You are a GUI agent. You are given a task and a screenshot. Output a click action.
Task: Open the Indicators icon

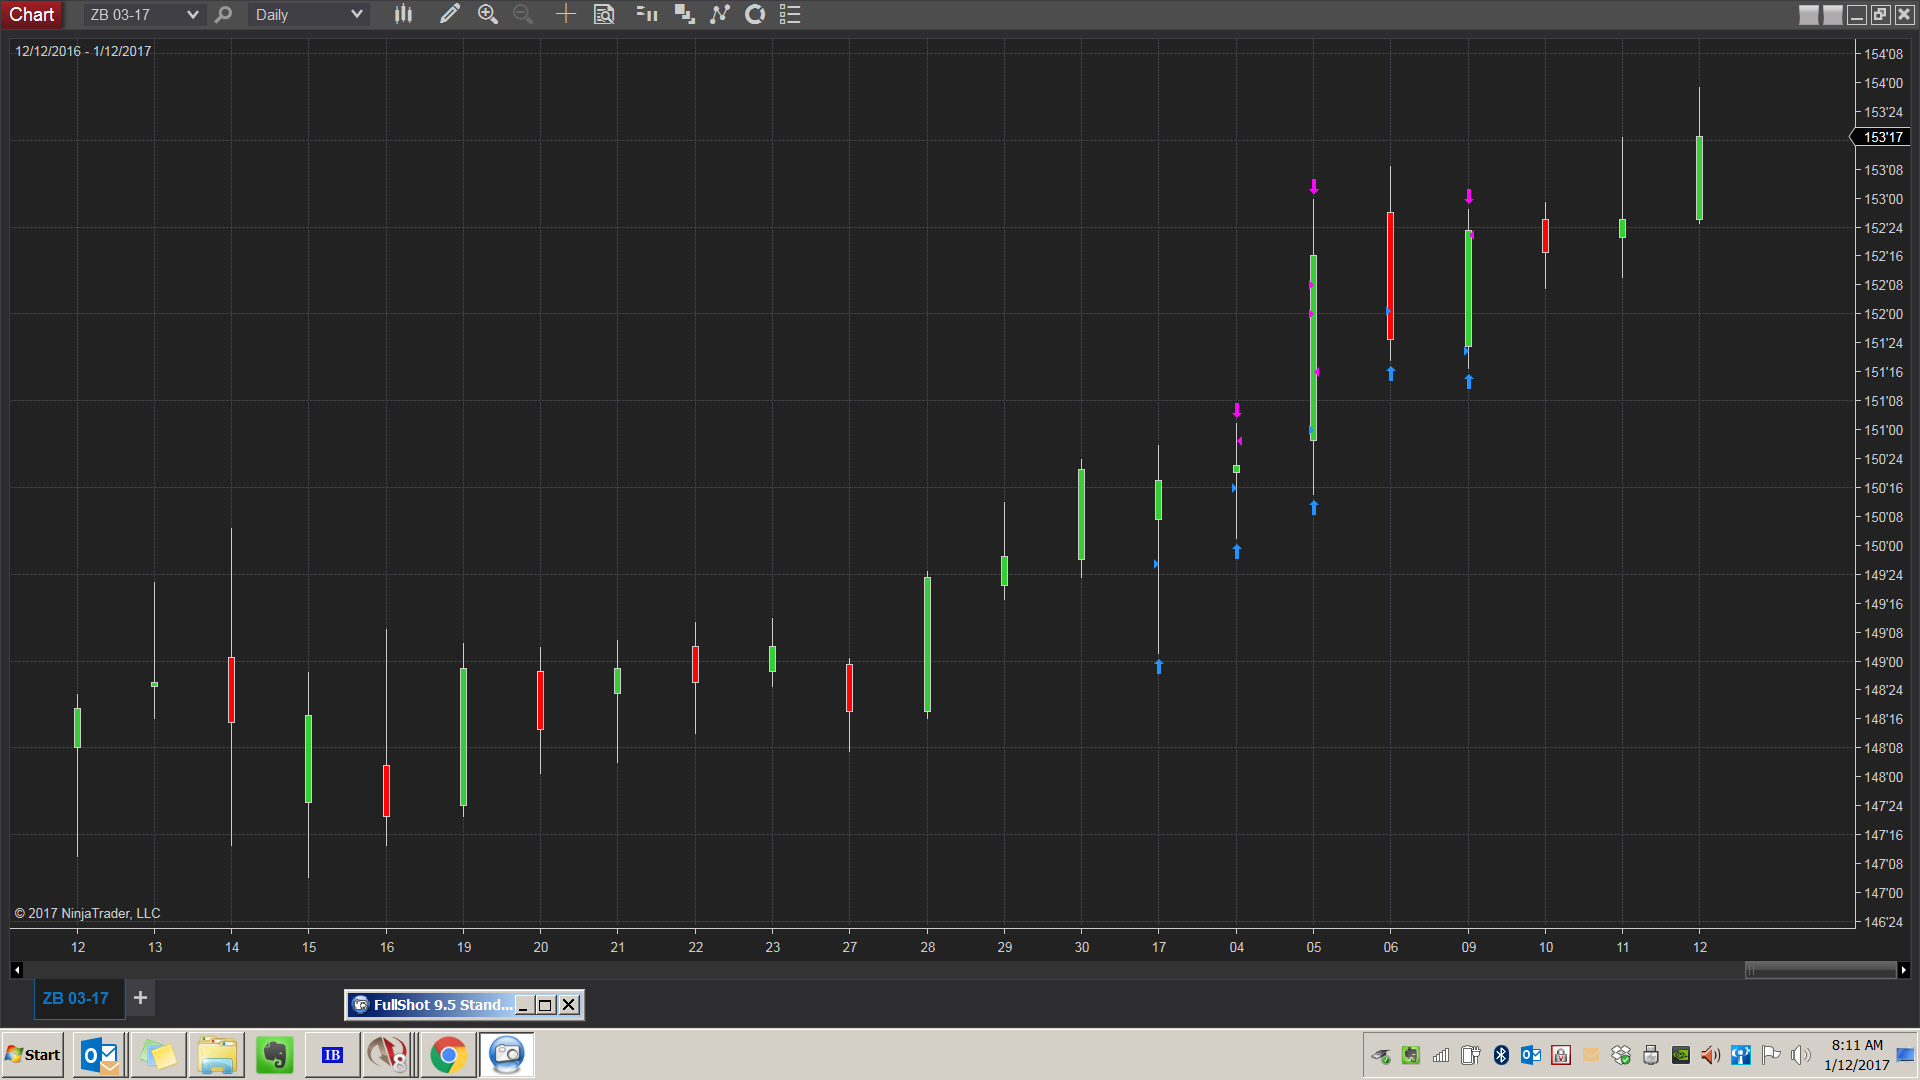point(720,14)
